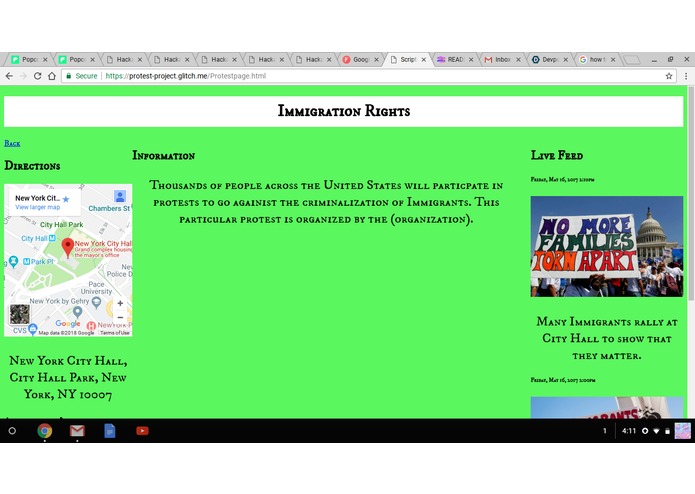Click the notification count 1 in tray

605,431
